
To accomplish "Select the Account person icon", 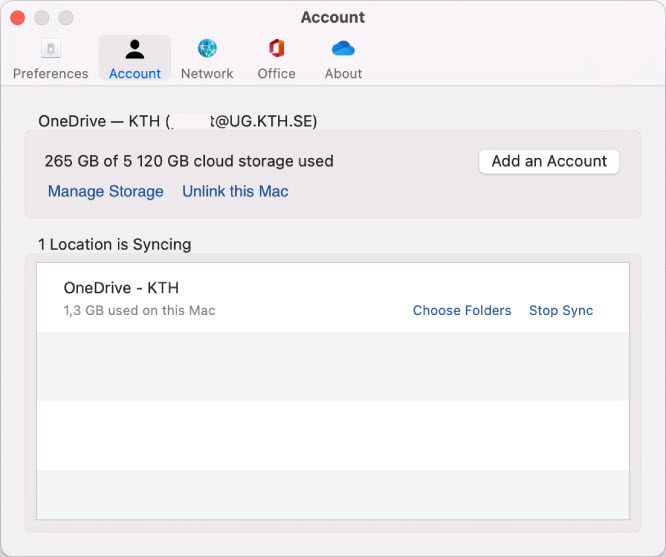I will click(135, 49).
